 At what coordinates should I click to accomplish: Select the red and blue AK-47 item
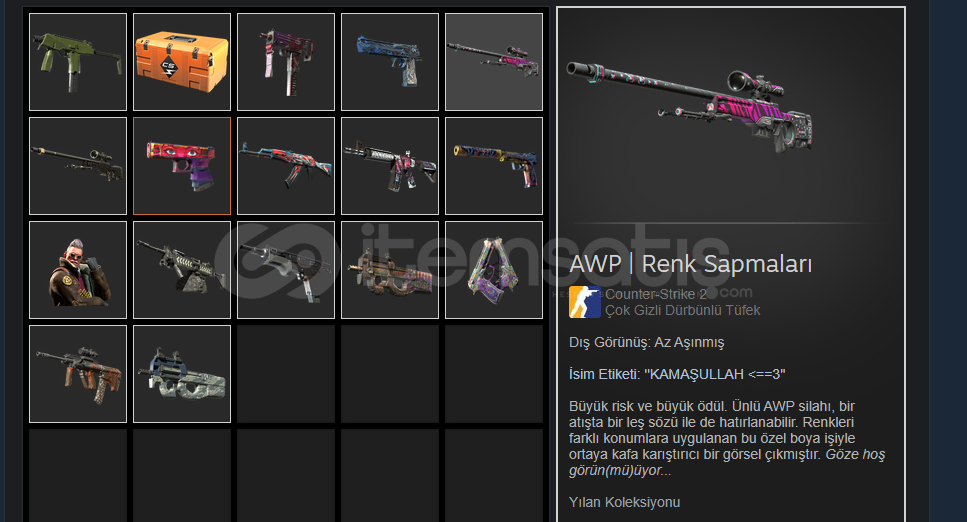click(286, 166)
